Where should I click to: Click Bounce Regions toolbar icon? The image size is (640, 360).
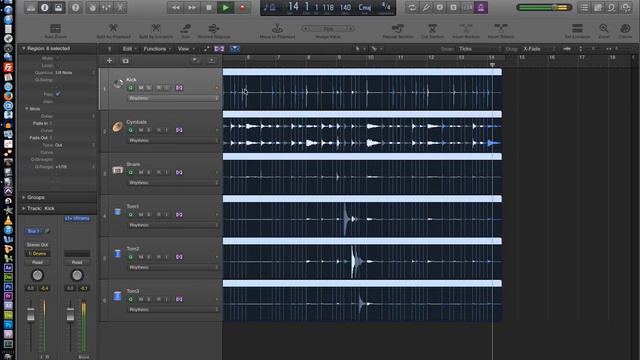click(213, 28)
